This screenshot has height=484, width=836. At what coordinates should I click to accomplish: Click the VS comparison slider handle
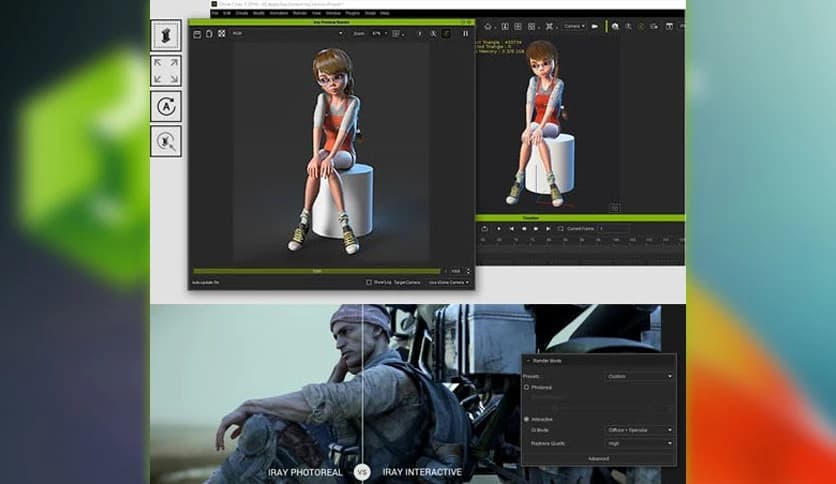(x=363, y=472)
